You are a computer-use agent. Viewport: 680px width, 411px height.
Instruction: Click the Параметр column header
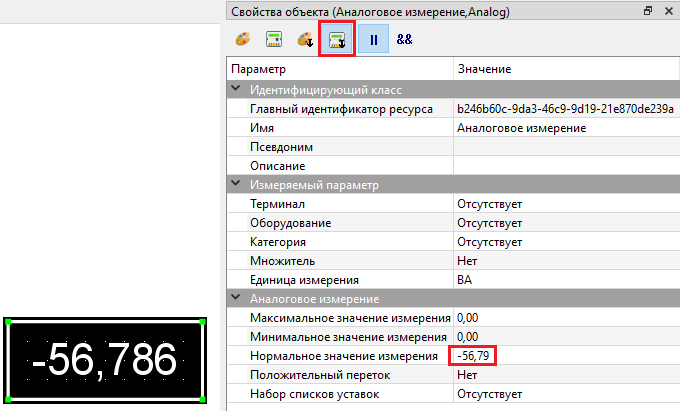pyautogui.click(x=339, y=69)
